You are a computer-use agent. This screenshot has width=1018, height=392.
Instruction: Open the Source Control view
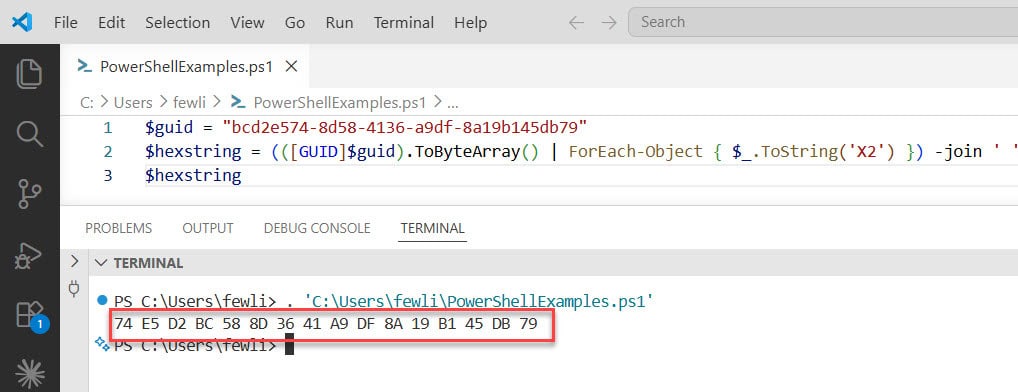(29, 193)
